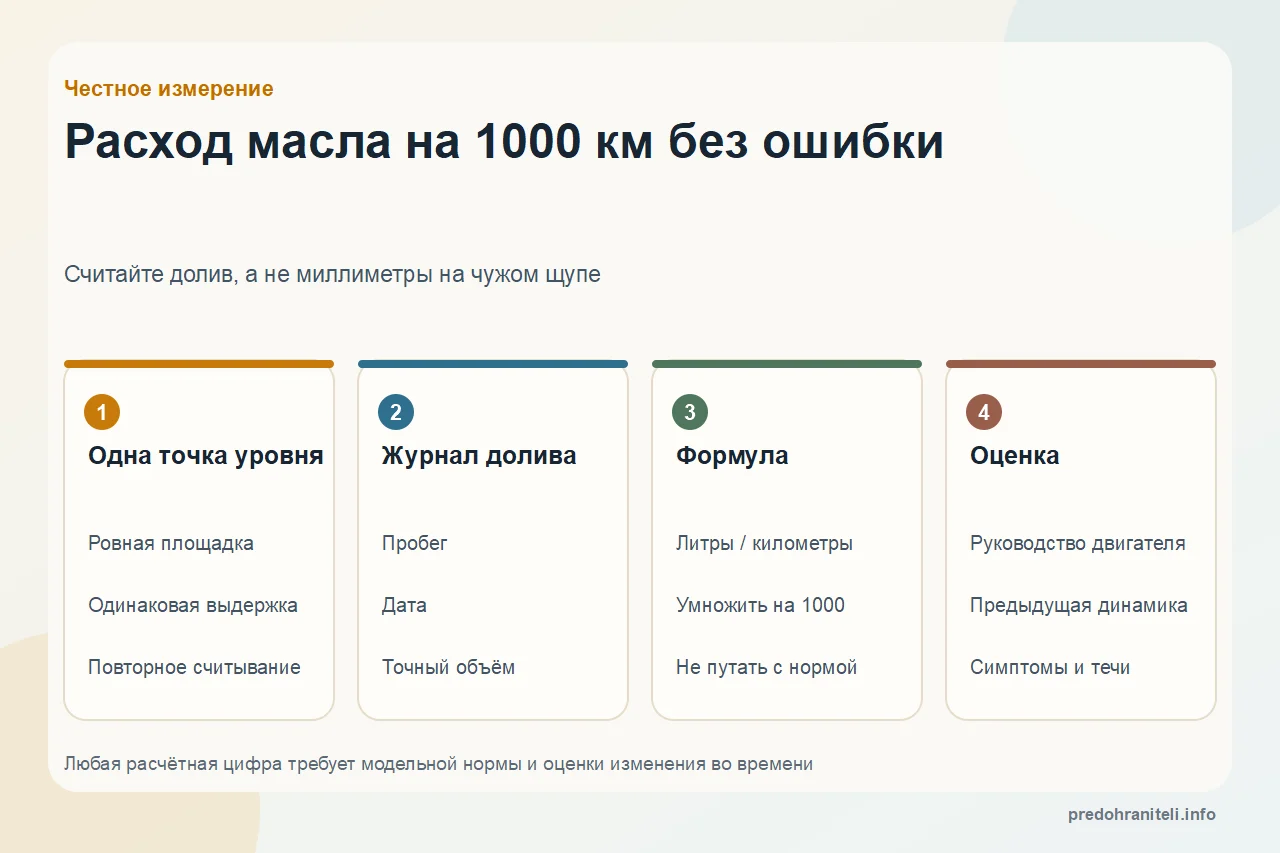Click card title 'Оценка'
Screen dimensions: 1280x853
tap(1015, 456)
